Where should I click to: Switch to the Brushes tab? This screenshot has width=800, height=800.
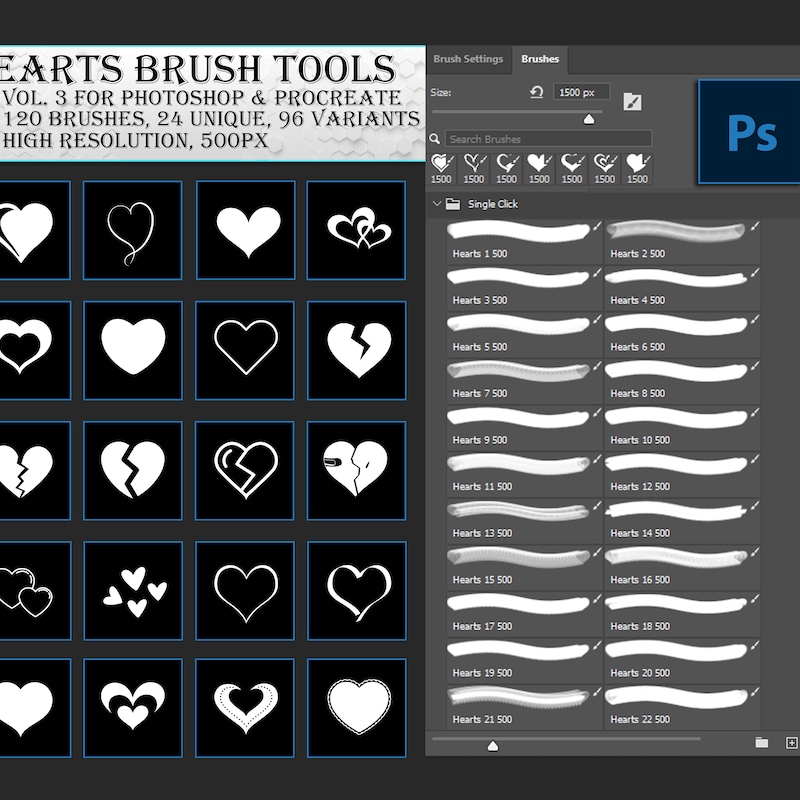[540, 59]
